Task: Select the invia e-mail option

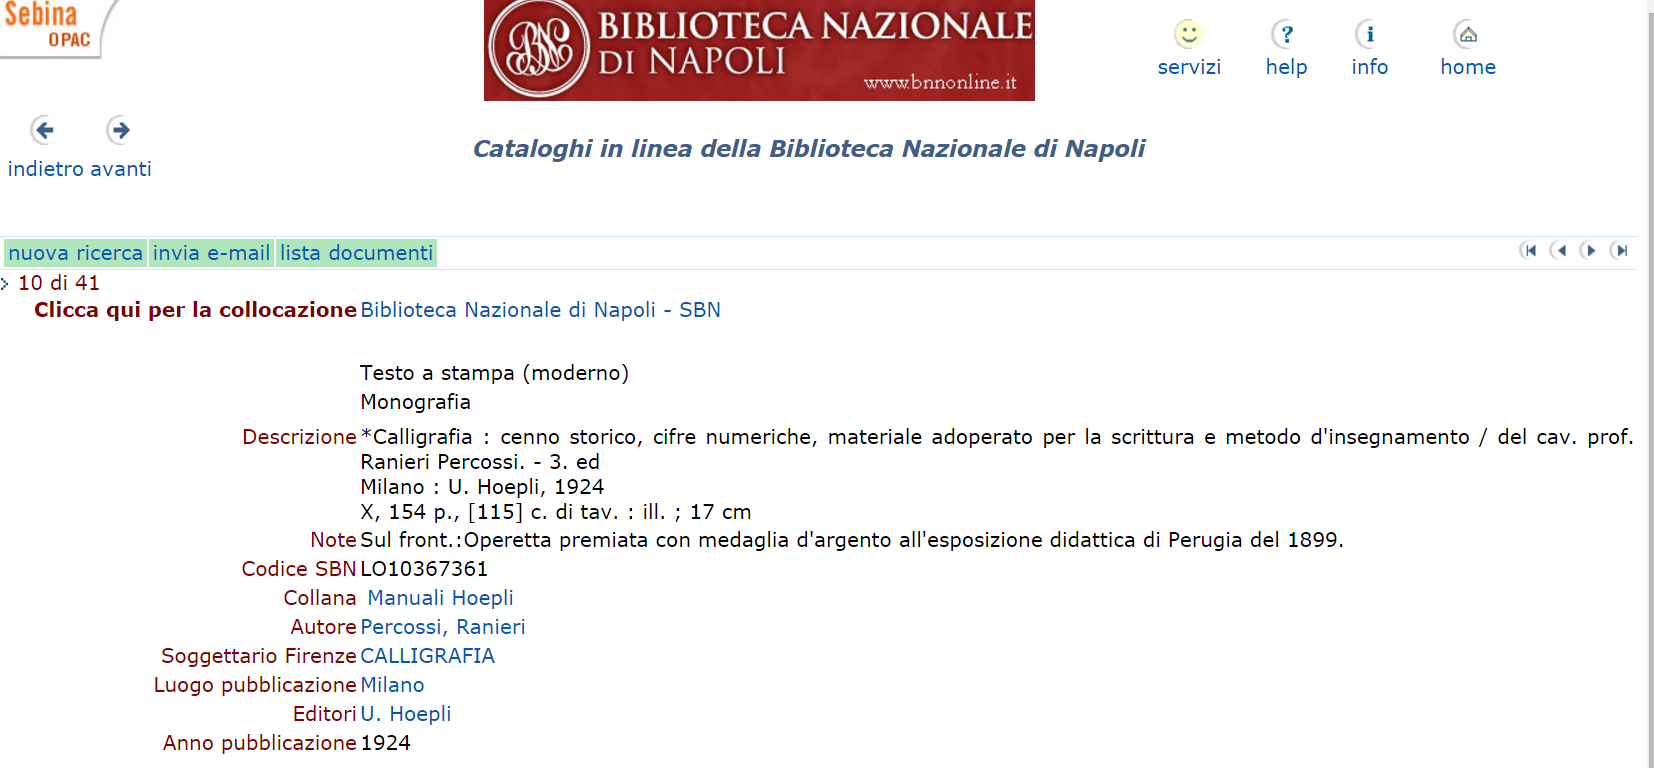Action: click(x=211, y=253)
